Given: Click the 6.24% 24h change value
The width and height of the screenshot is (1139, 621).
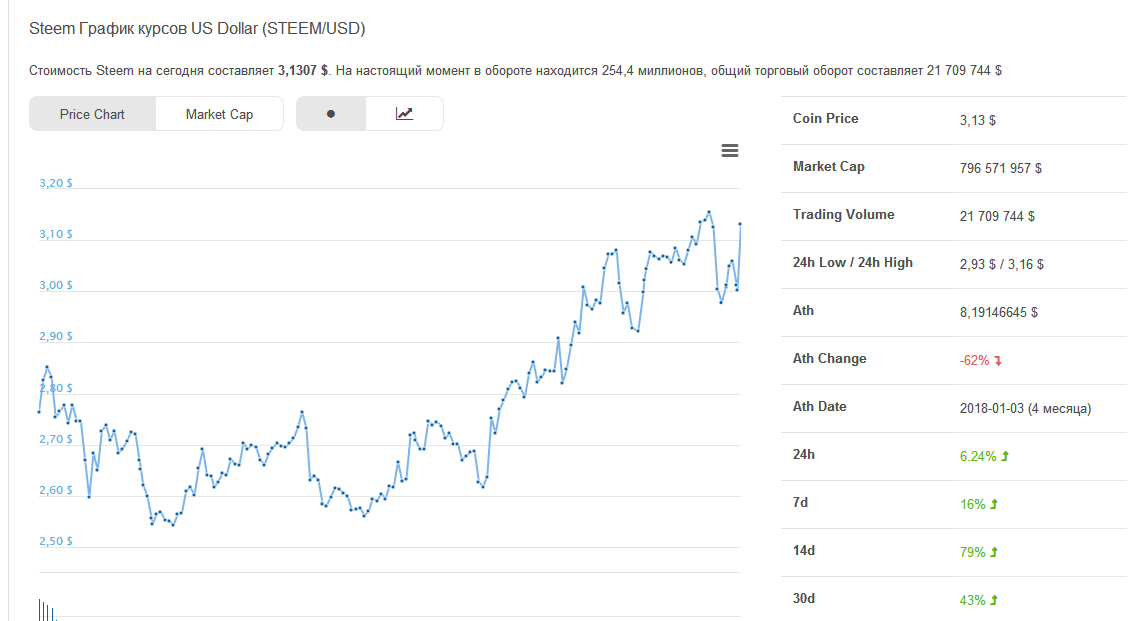Looking at the screenshot, I should click(x=978, y=456).
